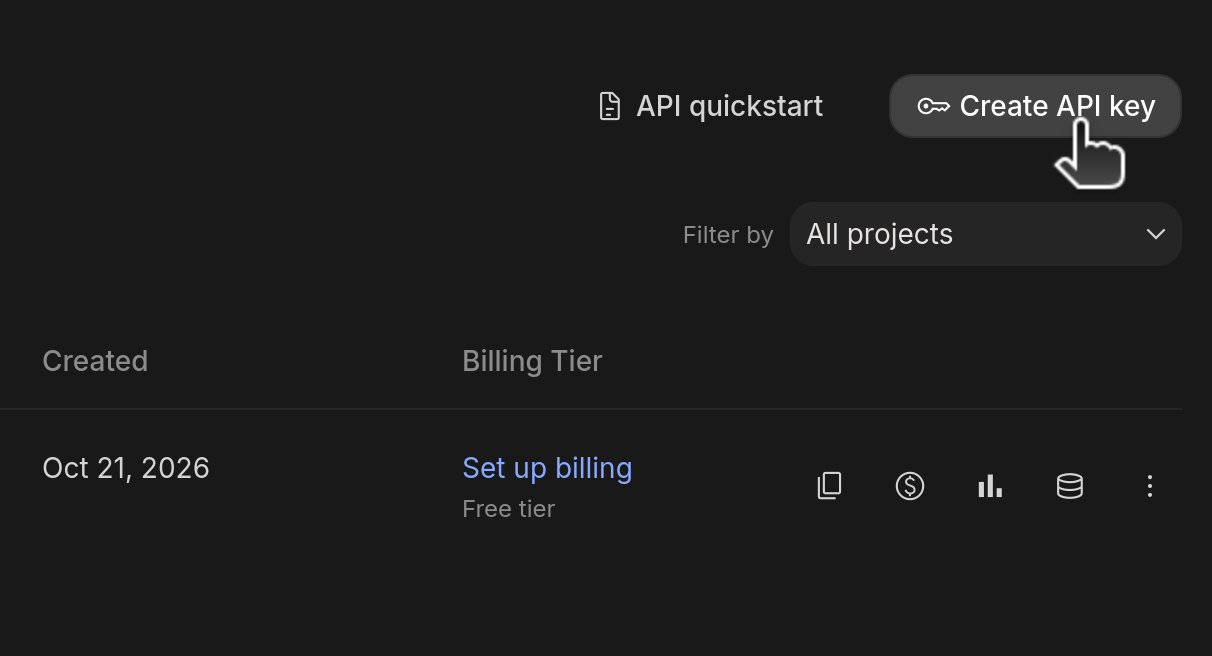Open the API quickstart link
The height and width of the screenshot is (656, 1212).
point(710,106)
